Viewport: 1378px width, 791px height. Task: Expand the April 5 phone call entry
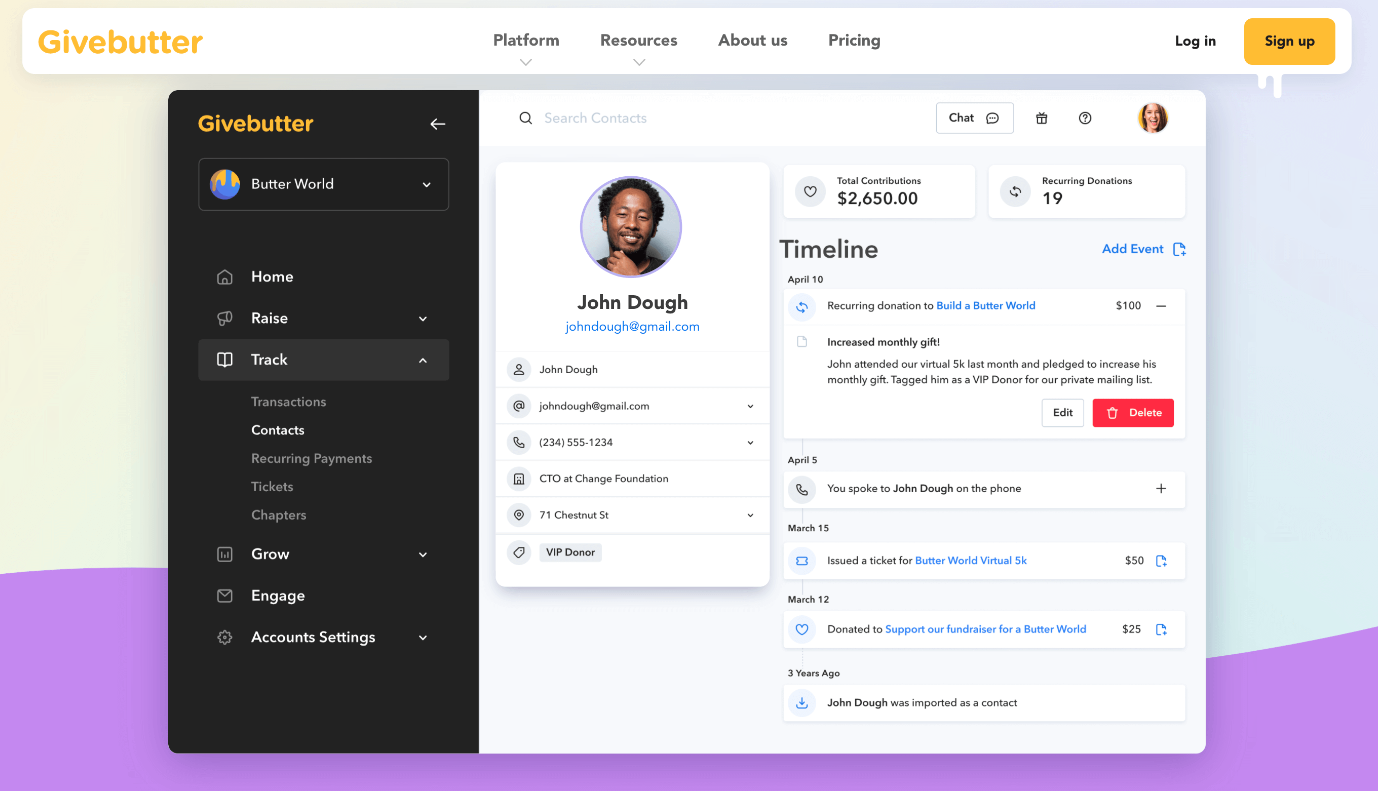1161,489
